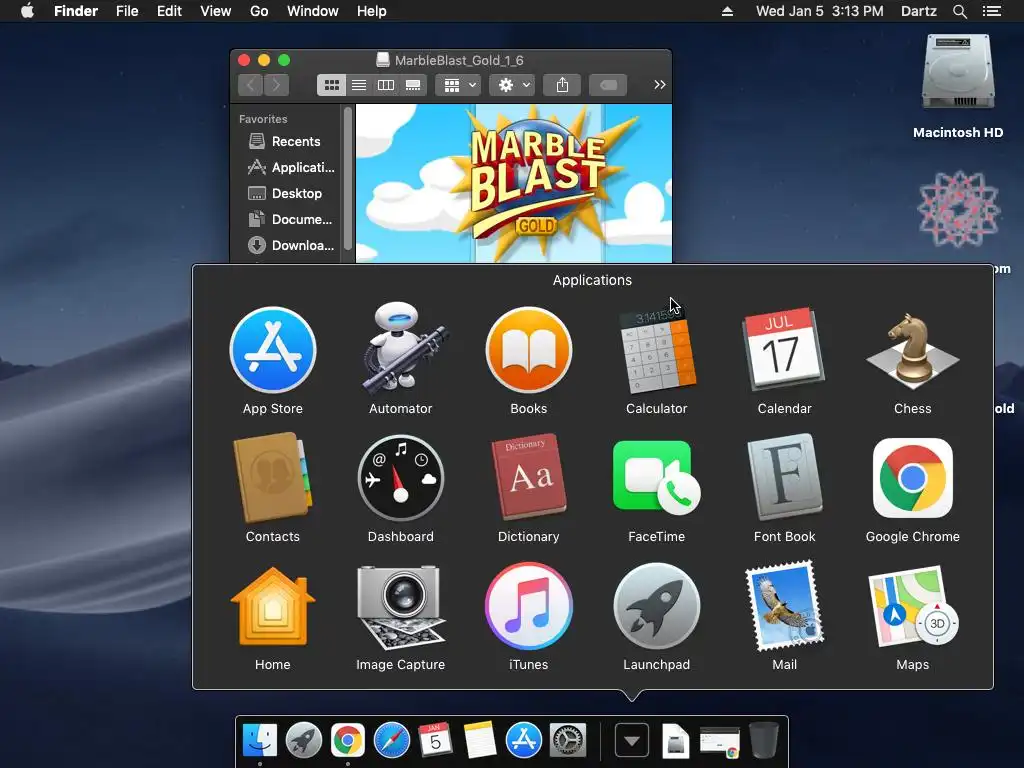This screenshot has width=1024, height=768.
Task: Go forward in the Finder window
Action: coord(276,85)
